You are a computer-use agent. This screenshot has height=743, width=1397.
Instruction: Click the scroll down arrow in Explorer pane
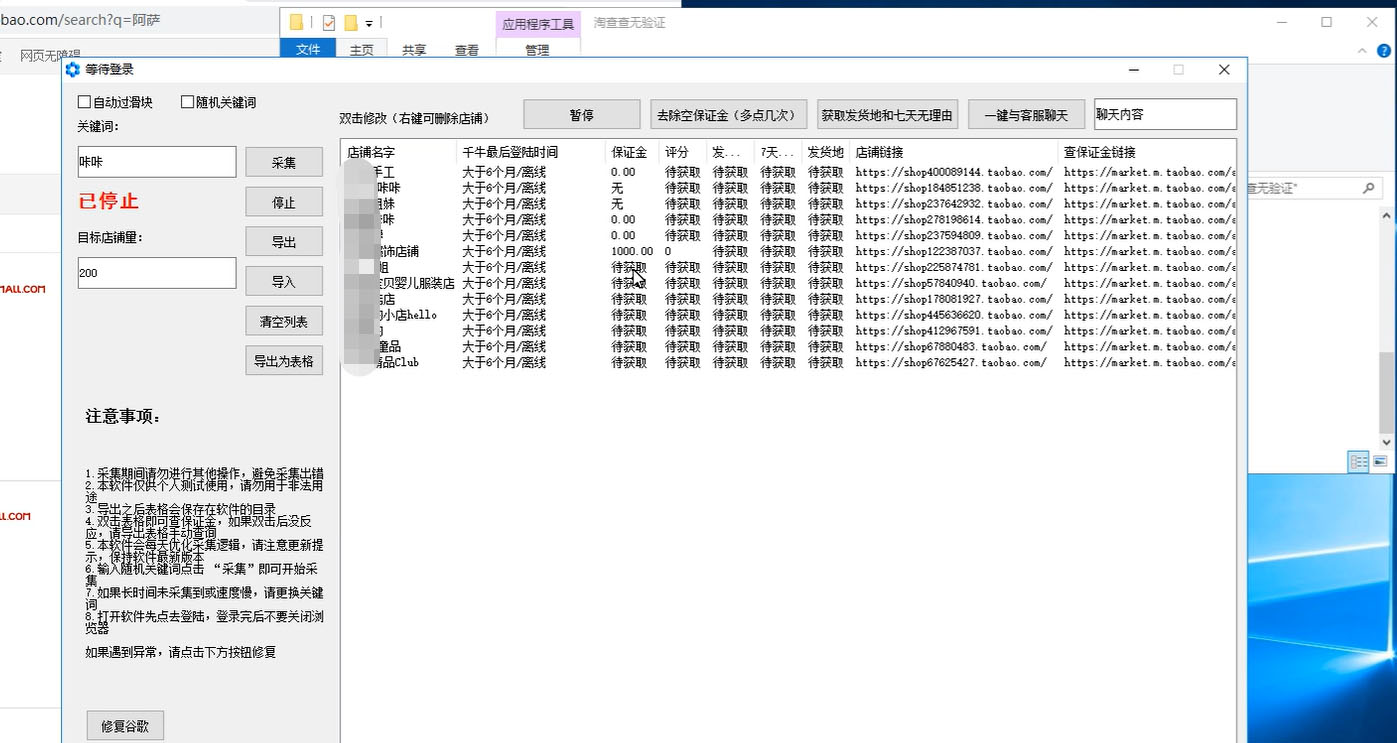[1386, 442]
